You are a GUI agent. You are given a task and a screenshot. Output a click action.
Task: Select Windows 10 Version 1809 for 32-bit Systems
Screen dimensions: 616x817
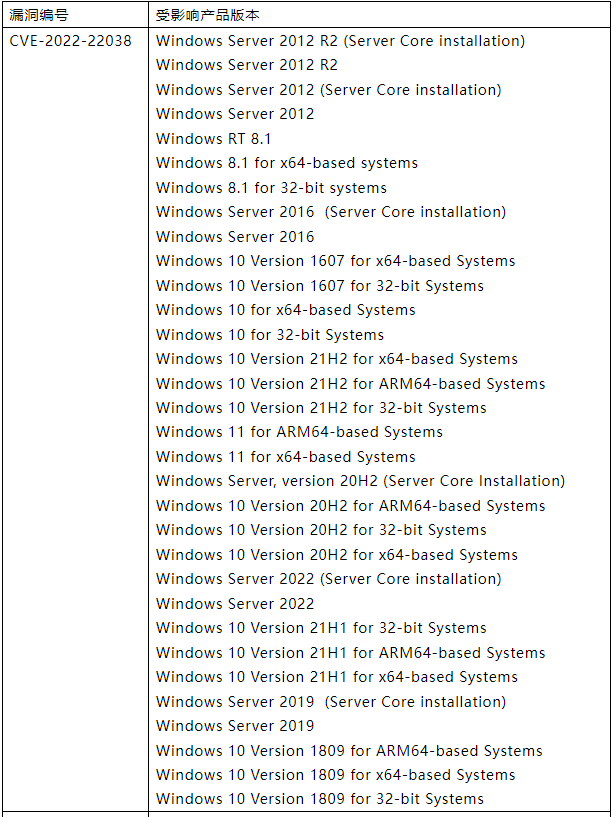point(320,799)
